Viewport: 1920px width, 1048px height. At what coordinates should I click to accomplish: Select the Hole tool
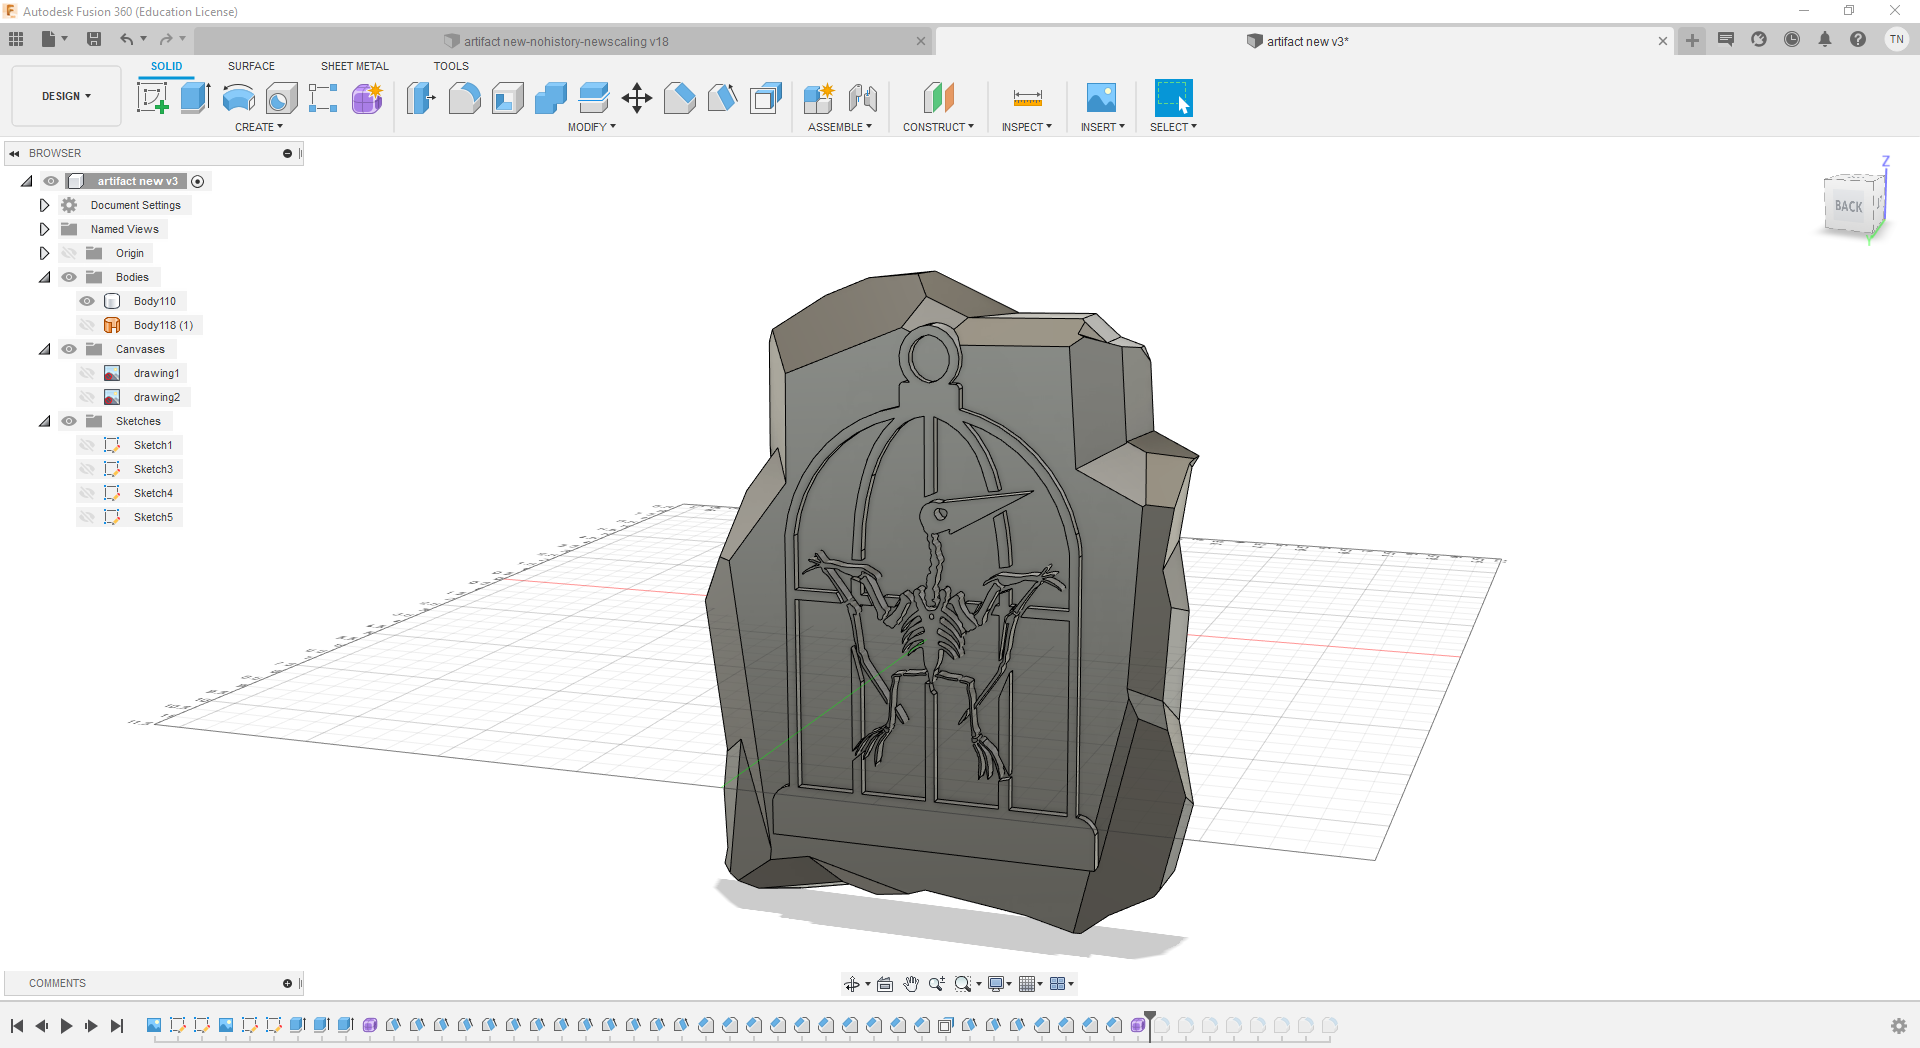click(281, 98)
